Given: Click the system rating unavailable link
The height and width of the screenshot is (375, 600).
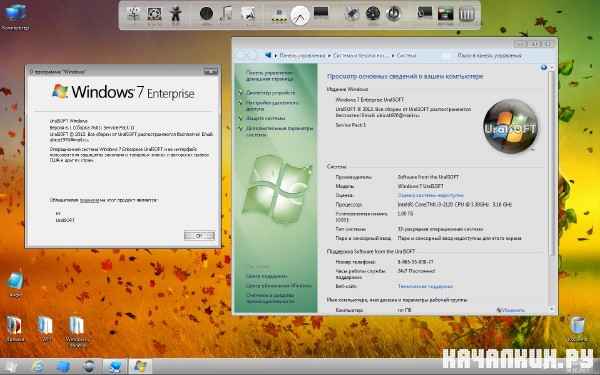Looking at the screenshot, I should [x=430, y=195].
